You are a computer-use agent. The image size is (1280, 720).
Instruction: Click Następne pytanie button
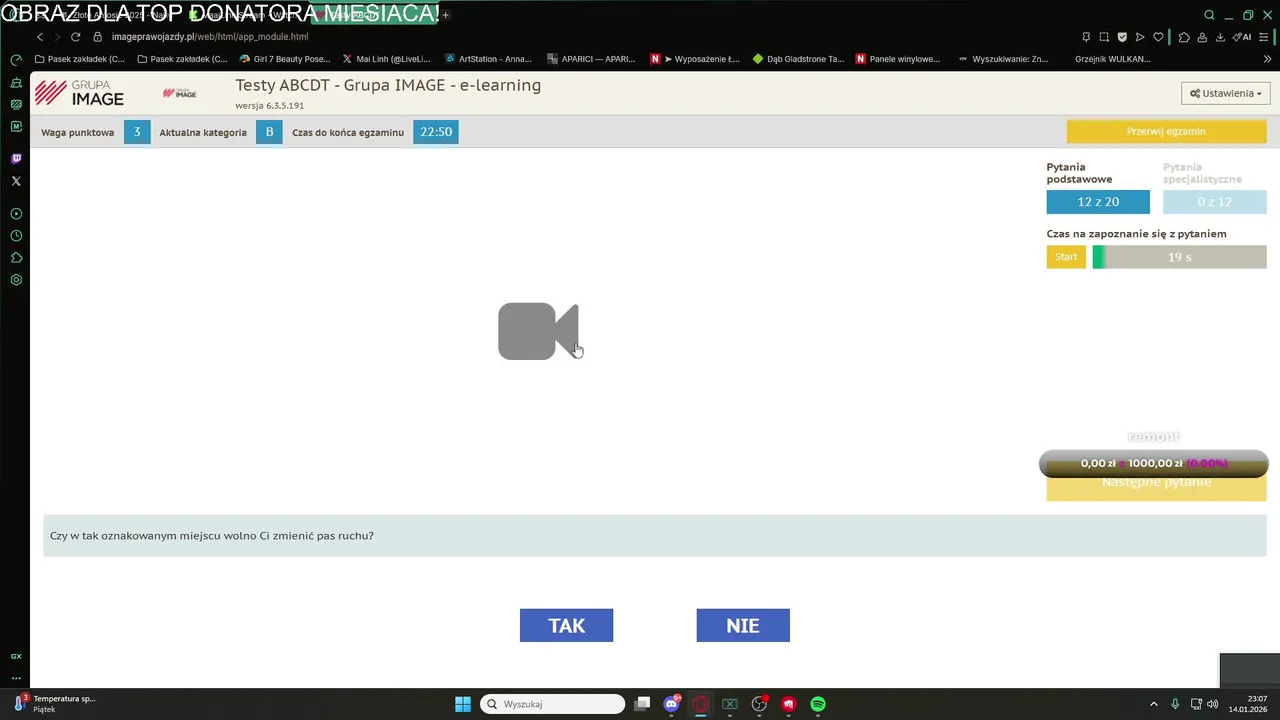click(1156, 483)
